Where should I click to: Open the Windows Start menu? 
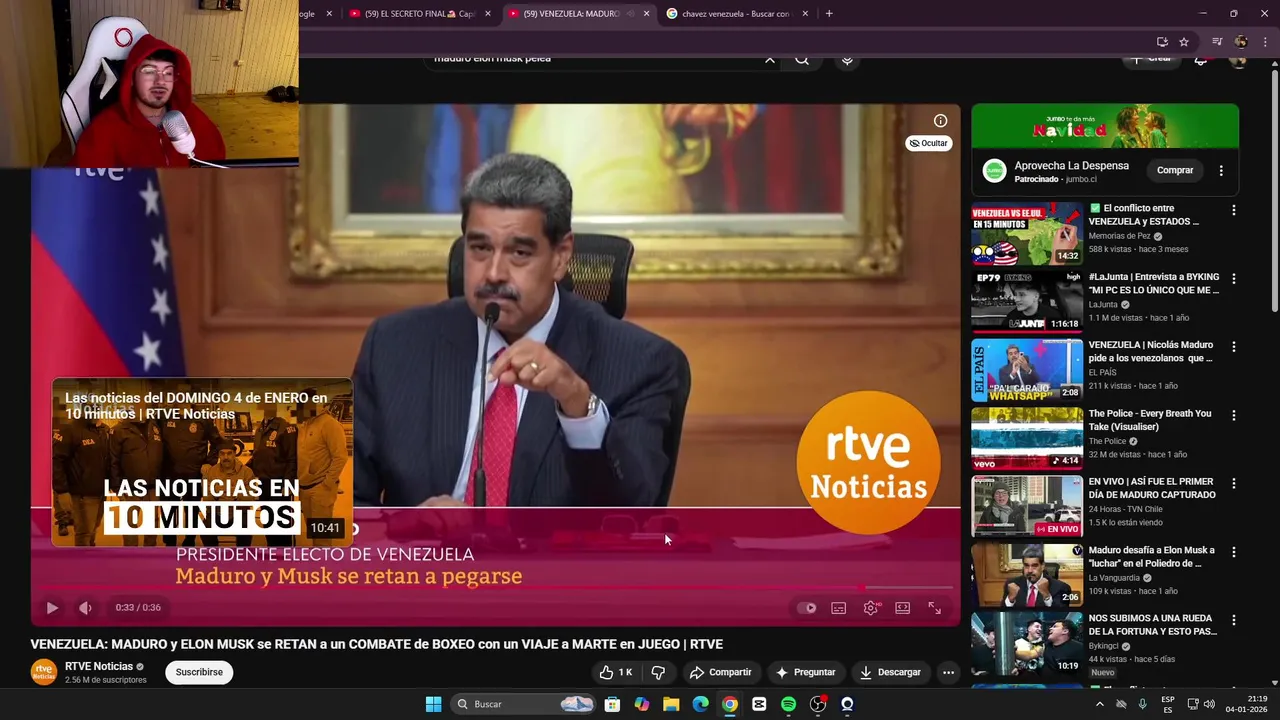tap(433, 704)
